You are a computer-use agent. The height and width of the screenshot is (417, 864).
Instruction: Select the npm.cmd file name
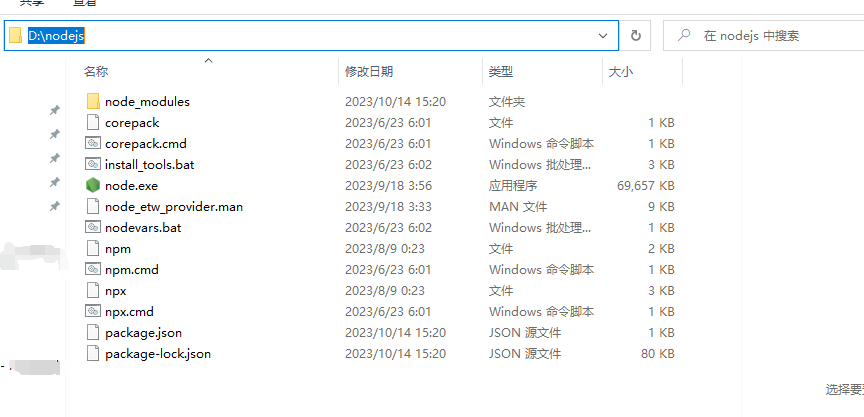[x=132, y=269]
